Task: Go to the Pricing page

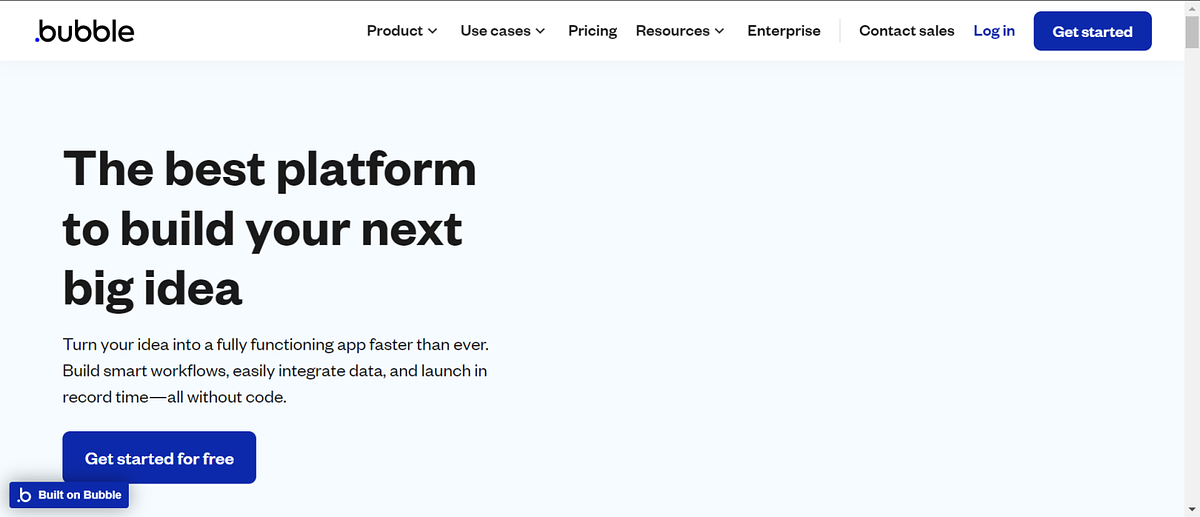Action: click(592, 31)
